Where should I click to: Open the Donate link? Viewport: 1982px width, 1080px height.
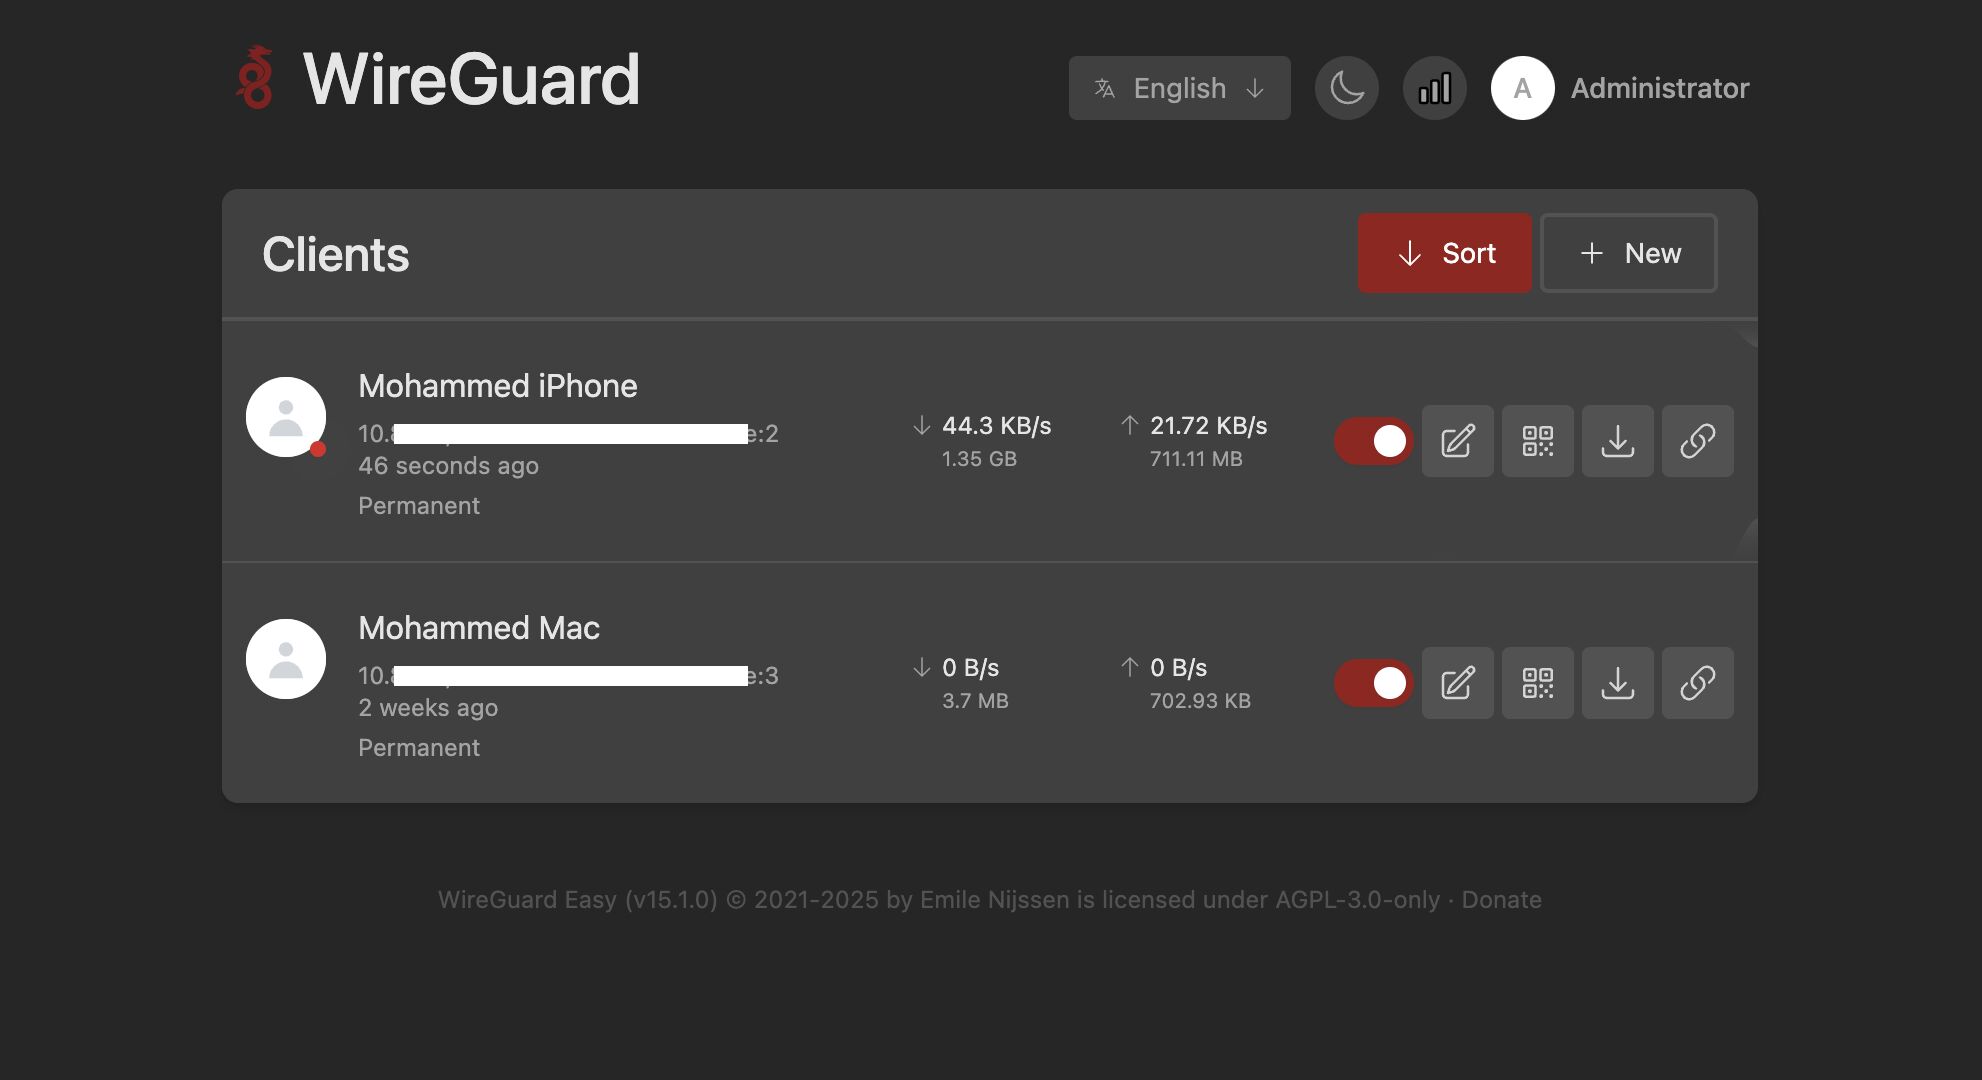click(x=1501, y=900)
